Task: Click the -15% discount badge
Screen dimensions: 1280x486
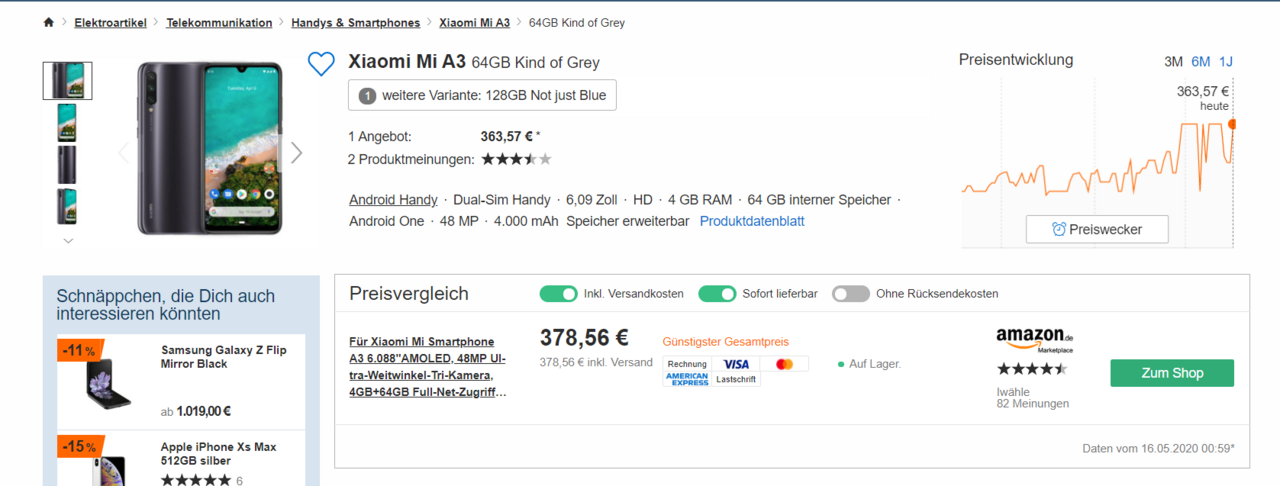Action: [x=78, y=446]
